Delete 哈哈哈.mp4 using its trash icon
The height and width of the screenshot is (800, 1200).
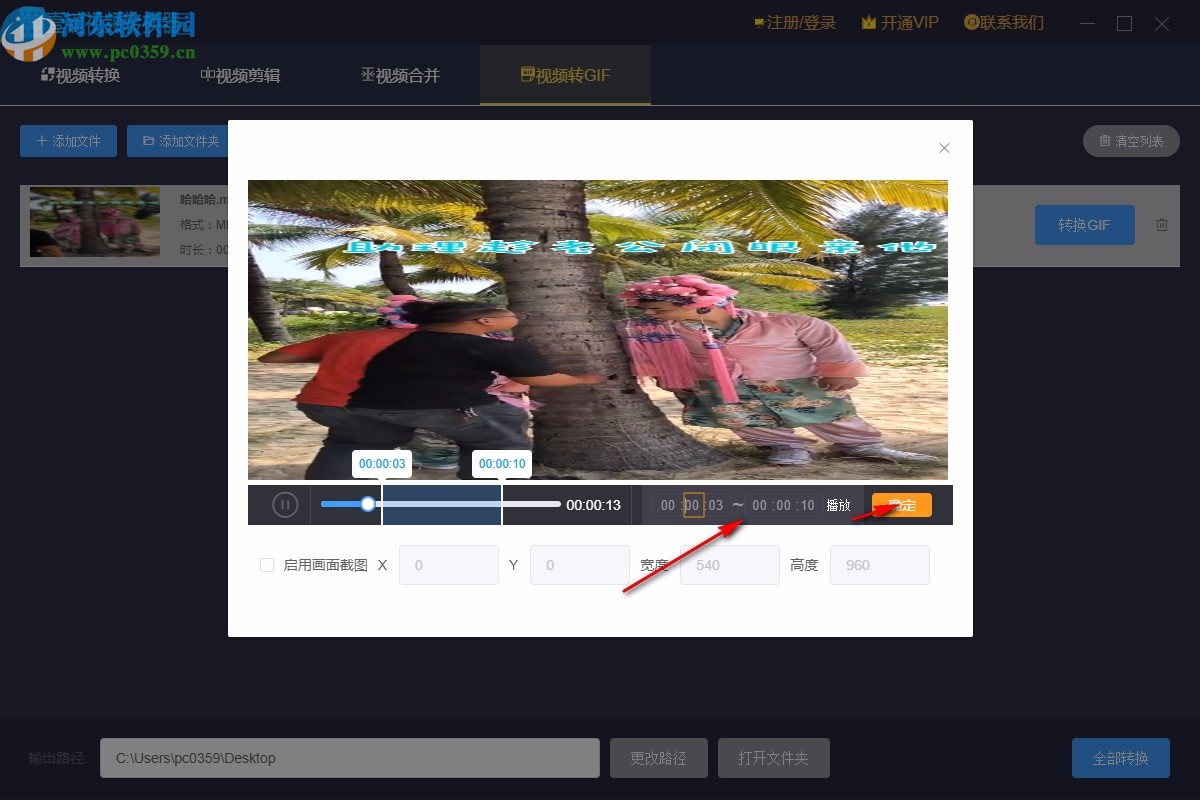coord(1162,225)
